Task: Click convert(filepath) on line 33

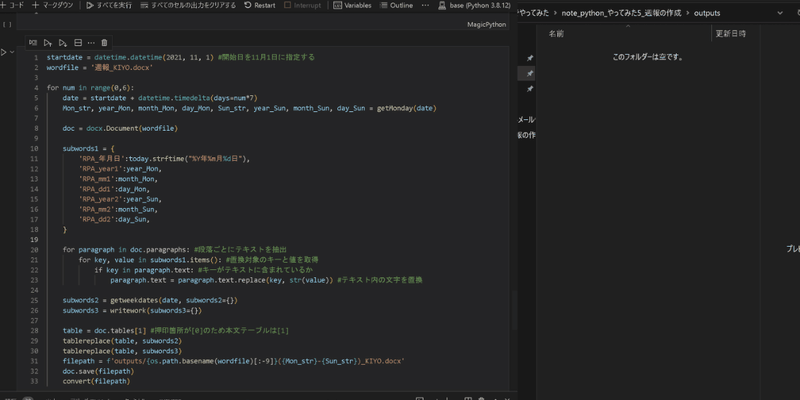Action: click(x=96, y=381)
